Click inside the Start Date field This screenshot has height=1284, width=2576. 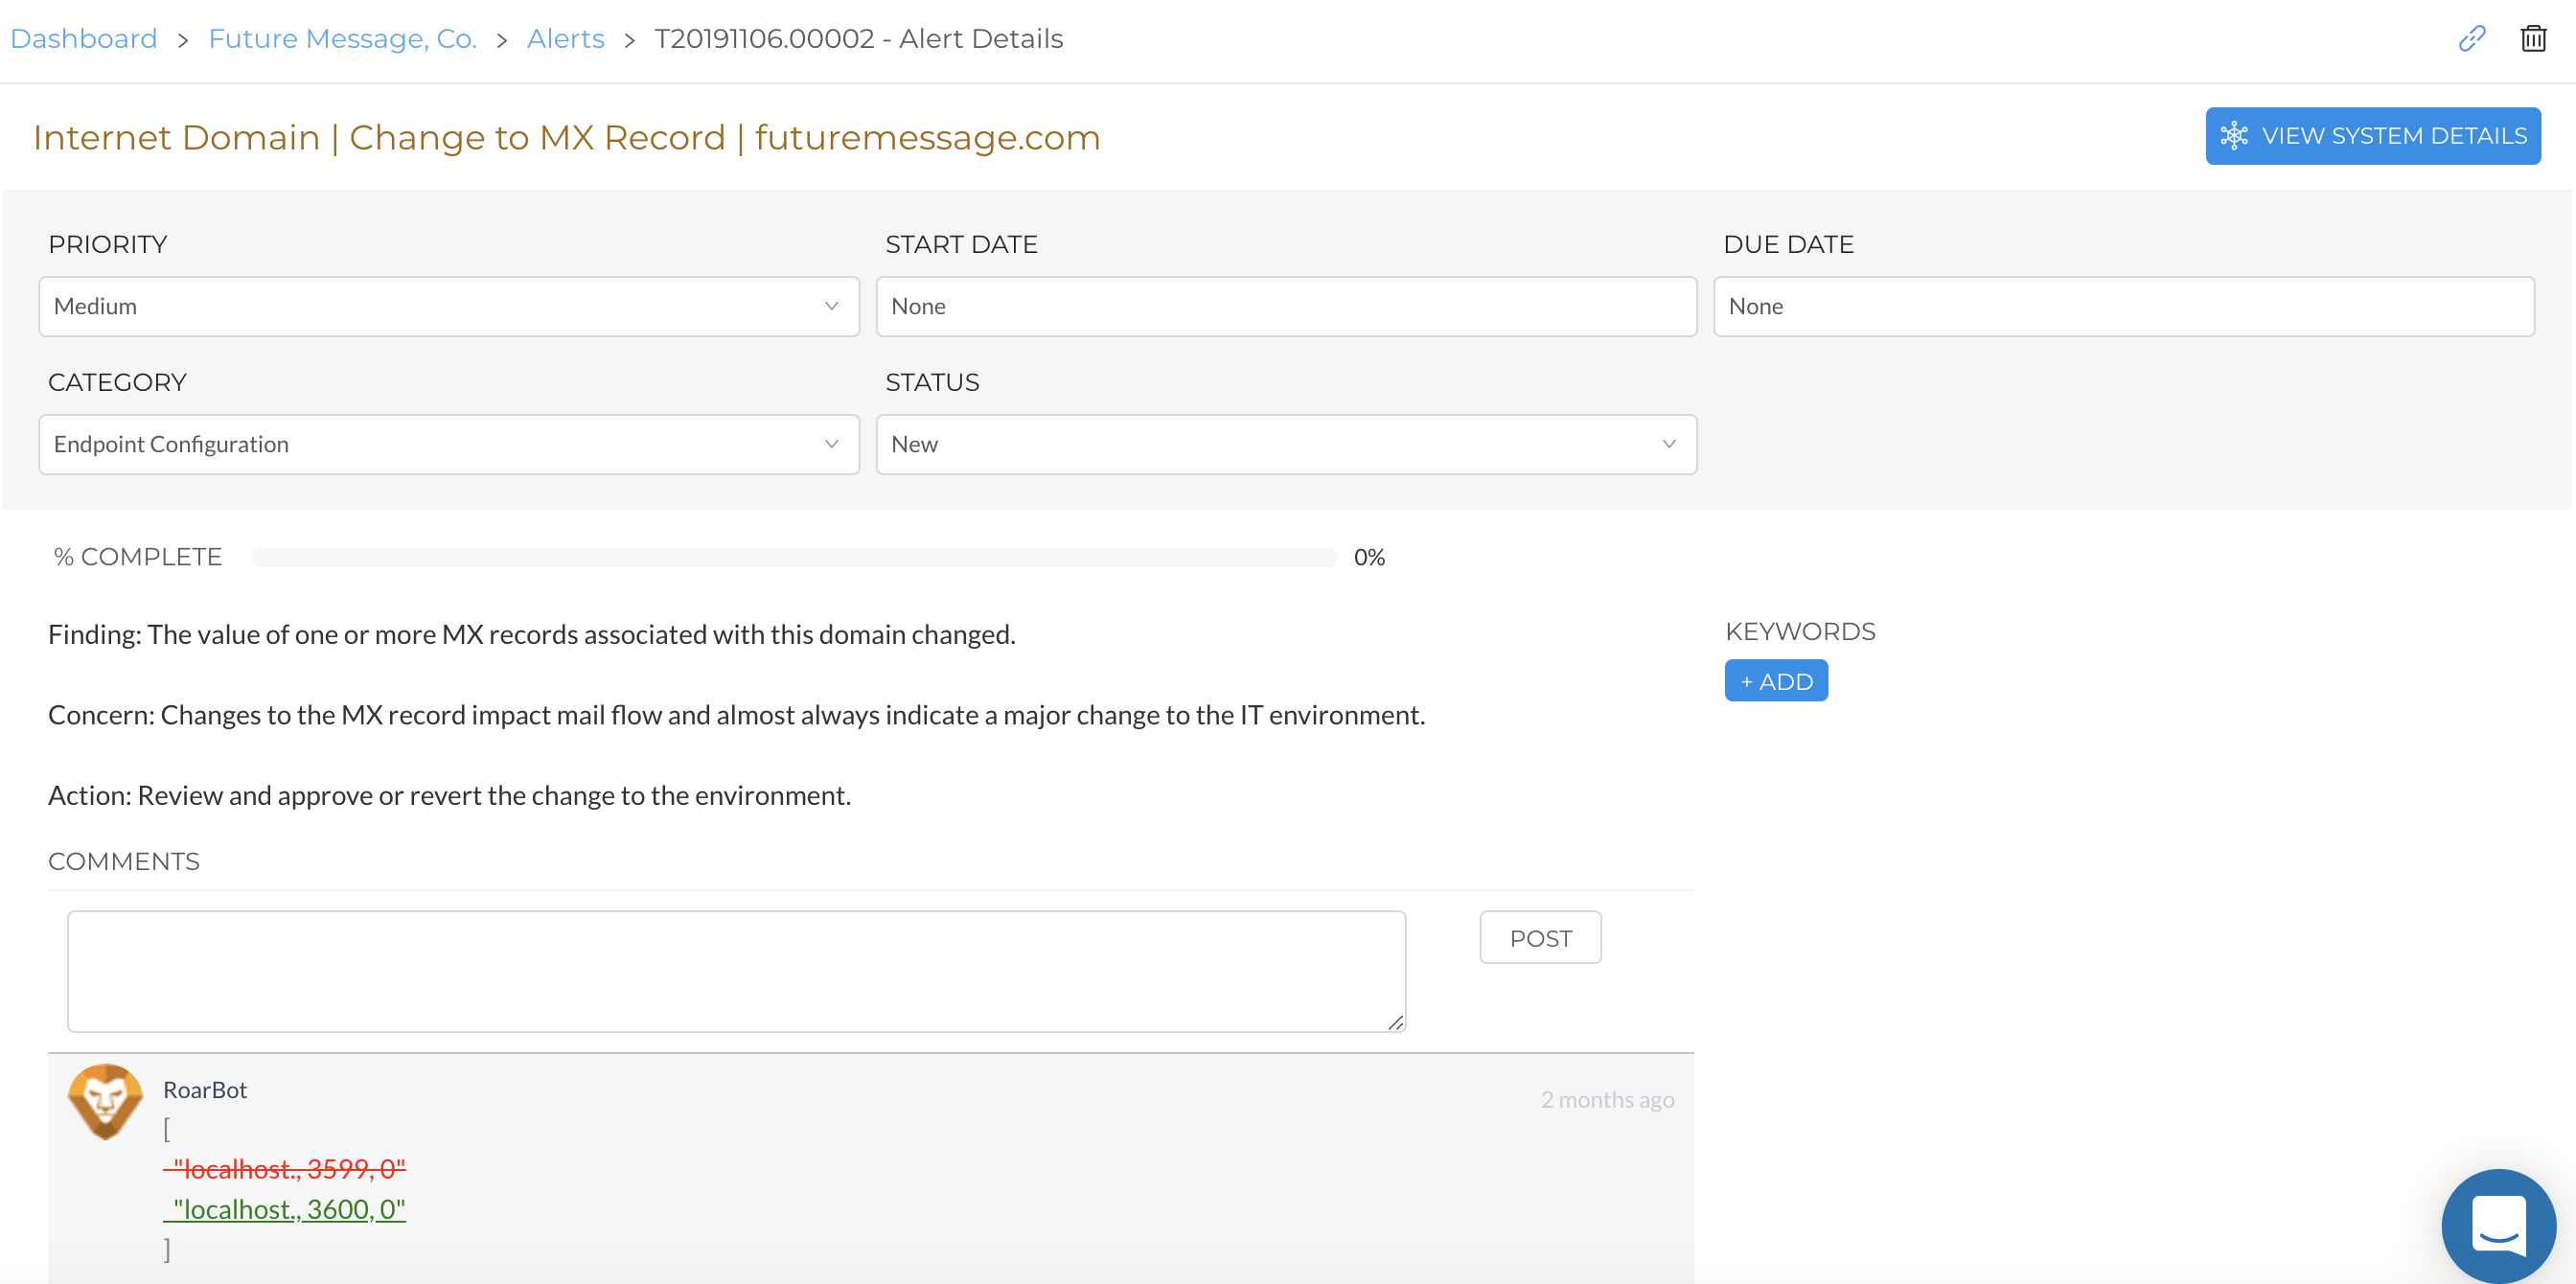[x=1285, y=306]
